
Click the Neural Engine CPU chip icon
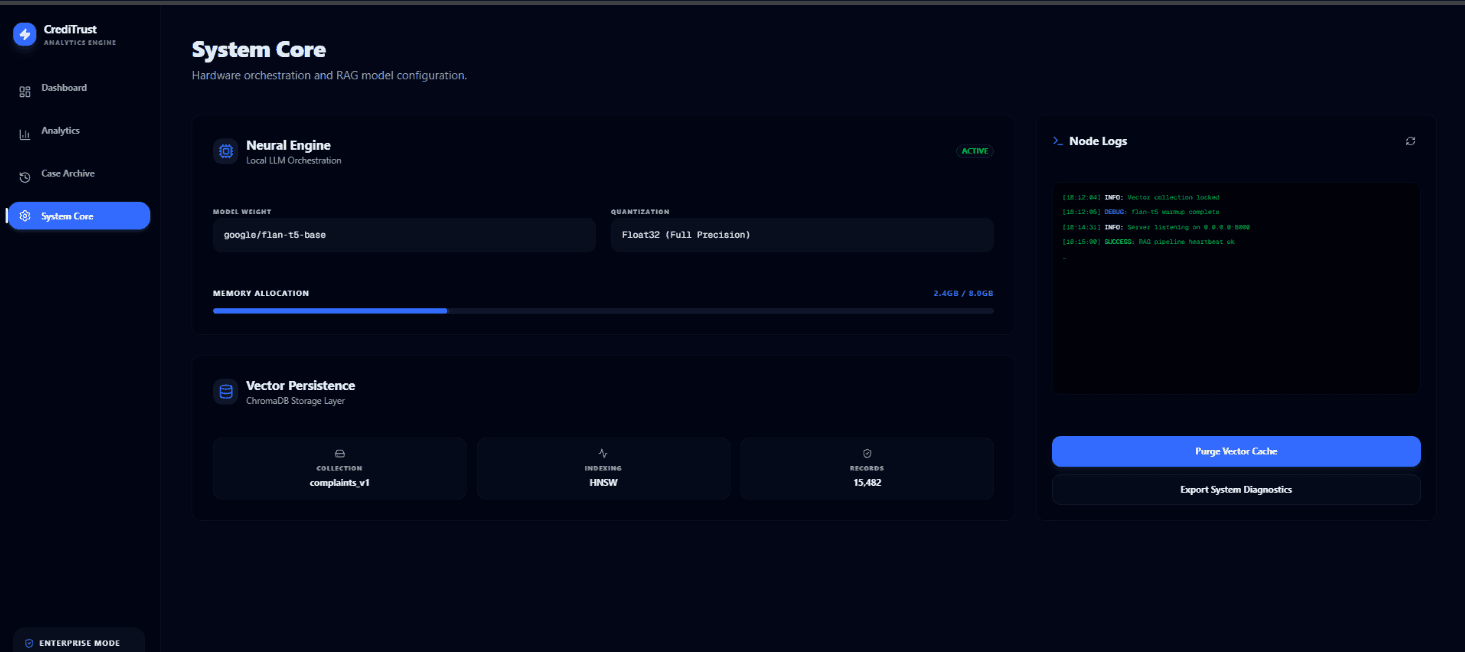(226, 151)
